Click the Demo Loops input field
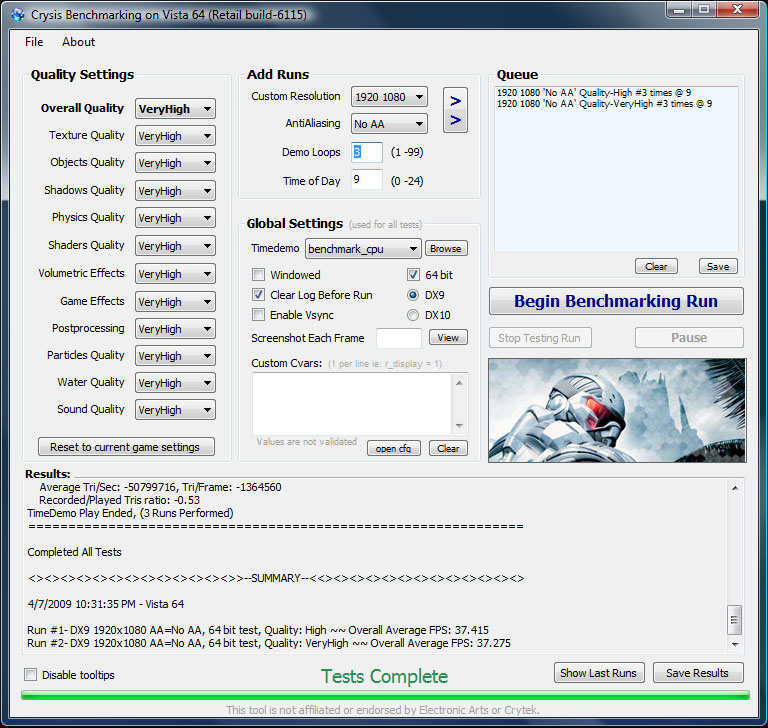 (367, 152)
